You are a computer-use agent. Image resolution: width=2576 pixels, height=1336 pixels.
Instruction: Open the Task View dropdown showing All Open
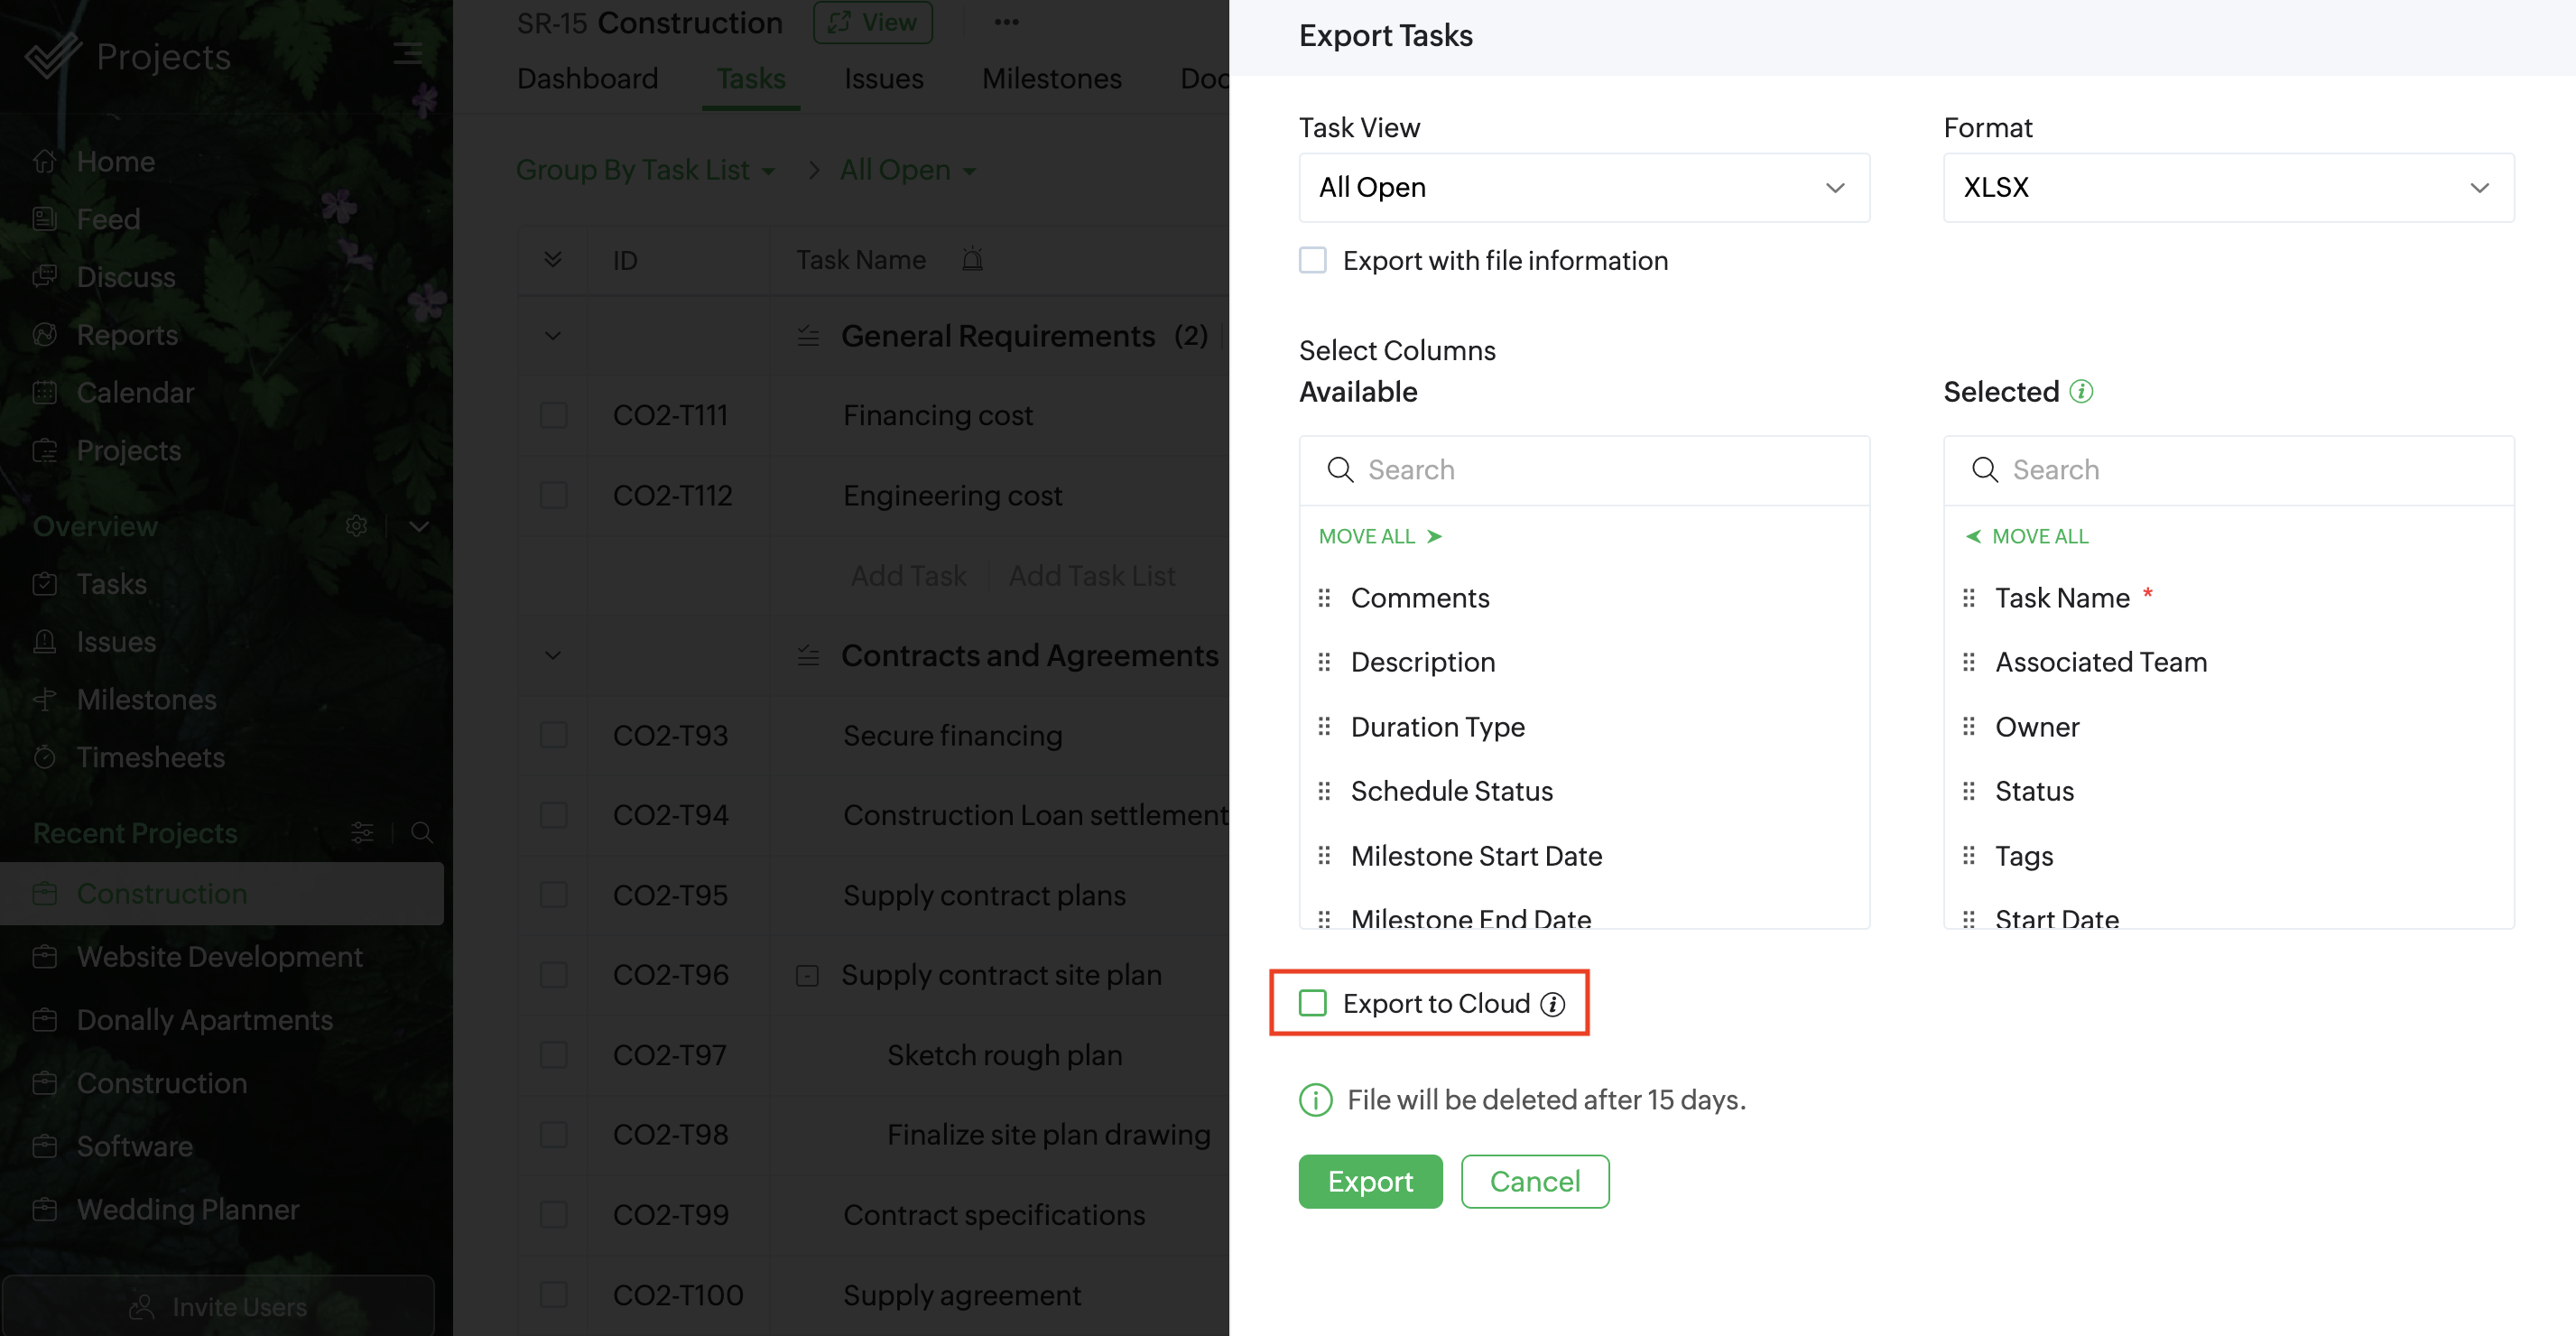[x=1583, y=187]
